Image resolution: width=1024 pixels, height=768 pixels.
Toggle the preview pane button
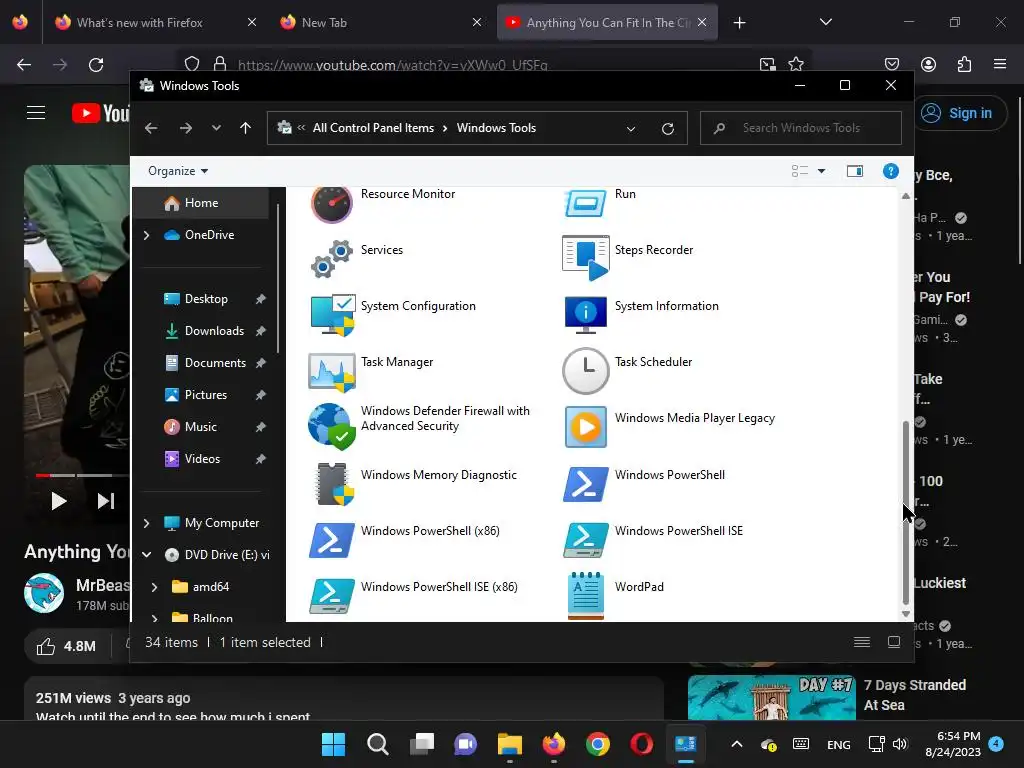tap(855, 171)
